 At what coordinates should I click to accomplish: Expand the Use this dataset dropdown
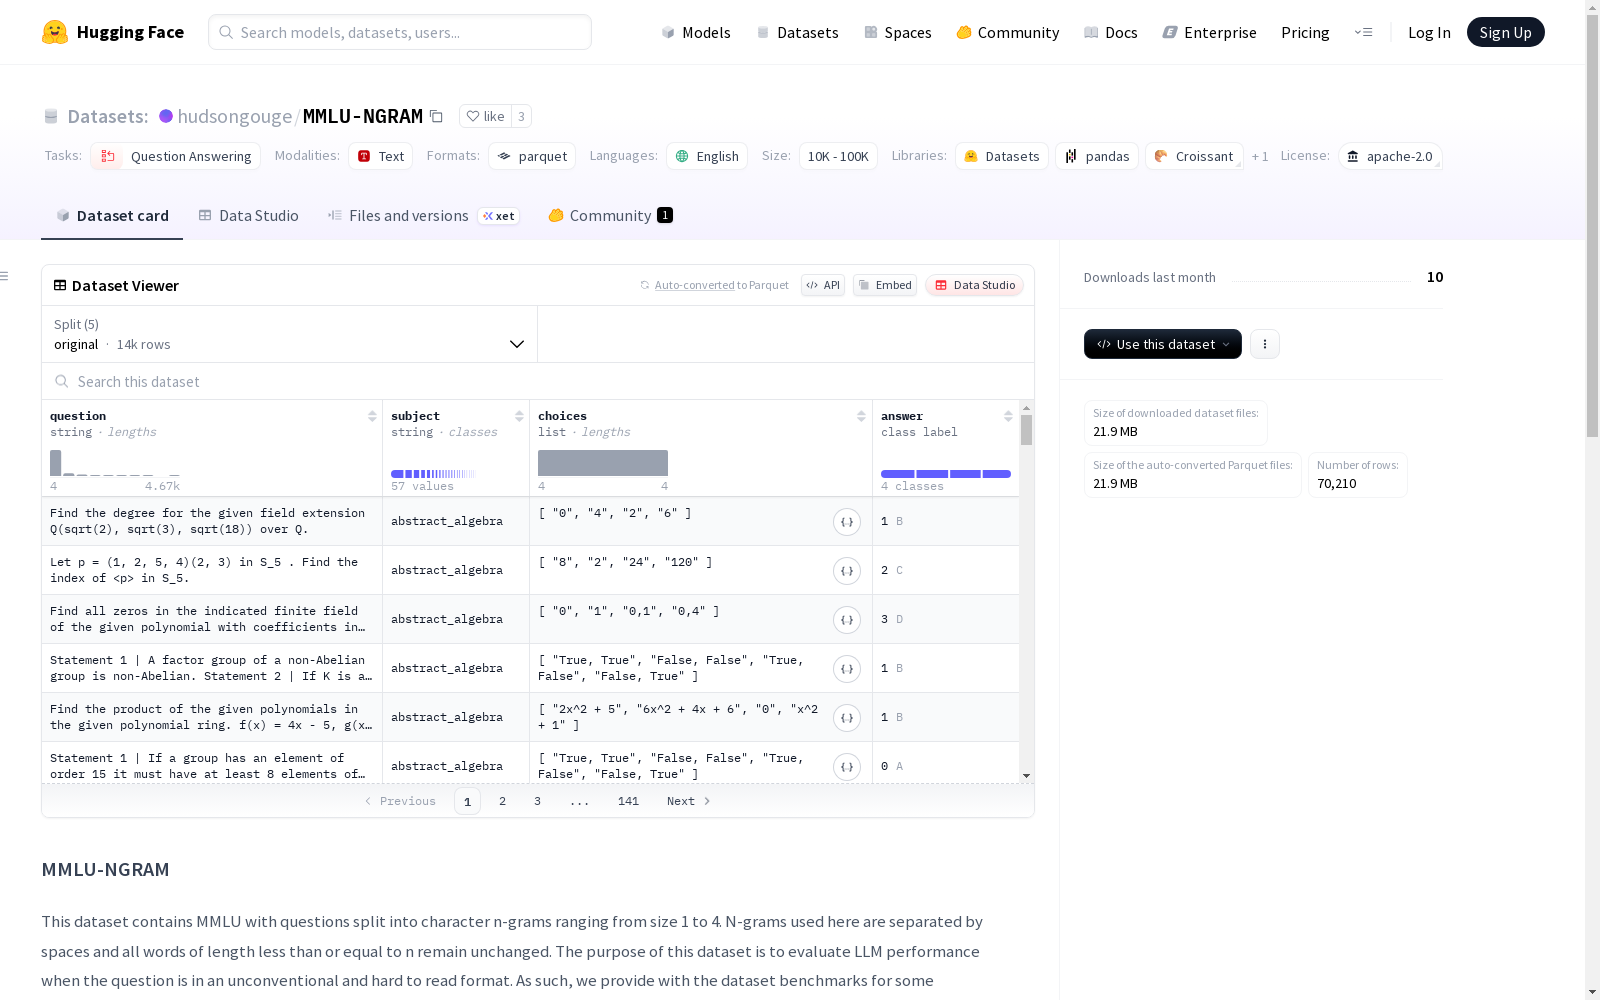1163,344
